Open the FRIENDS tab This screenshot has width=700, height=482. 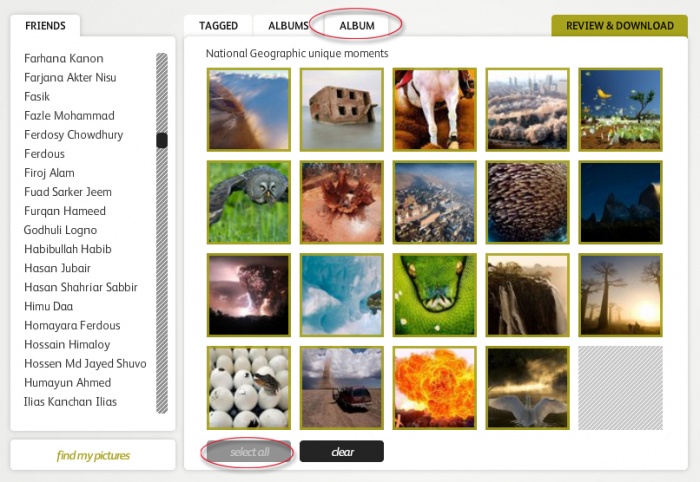[x=45, y=25]
